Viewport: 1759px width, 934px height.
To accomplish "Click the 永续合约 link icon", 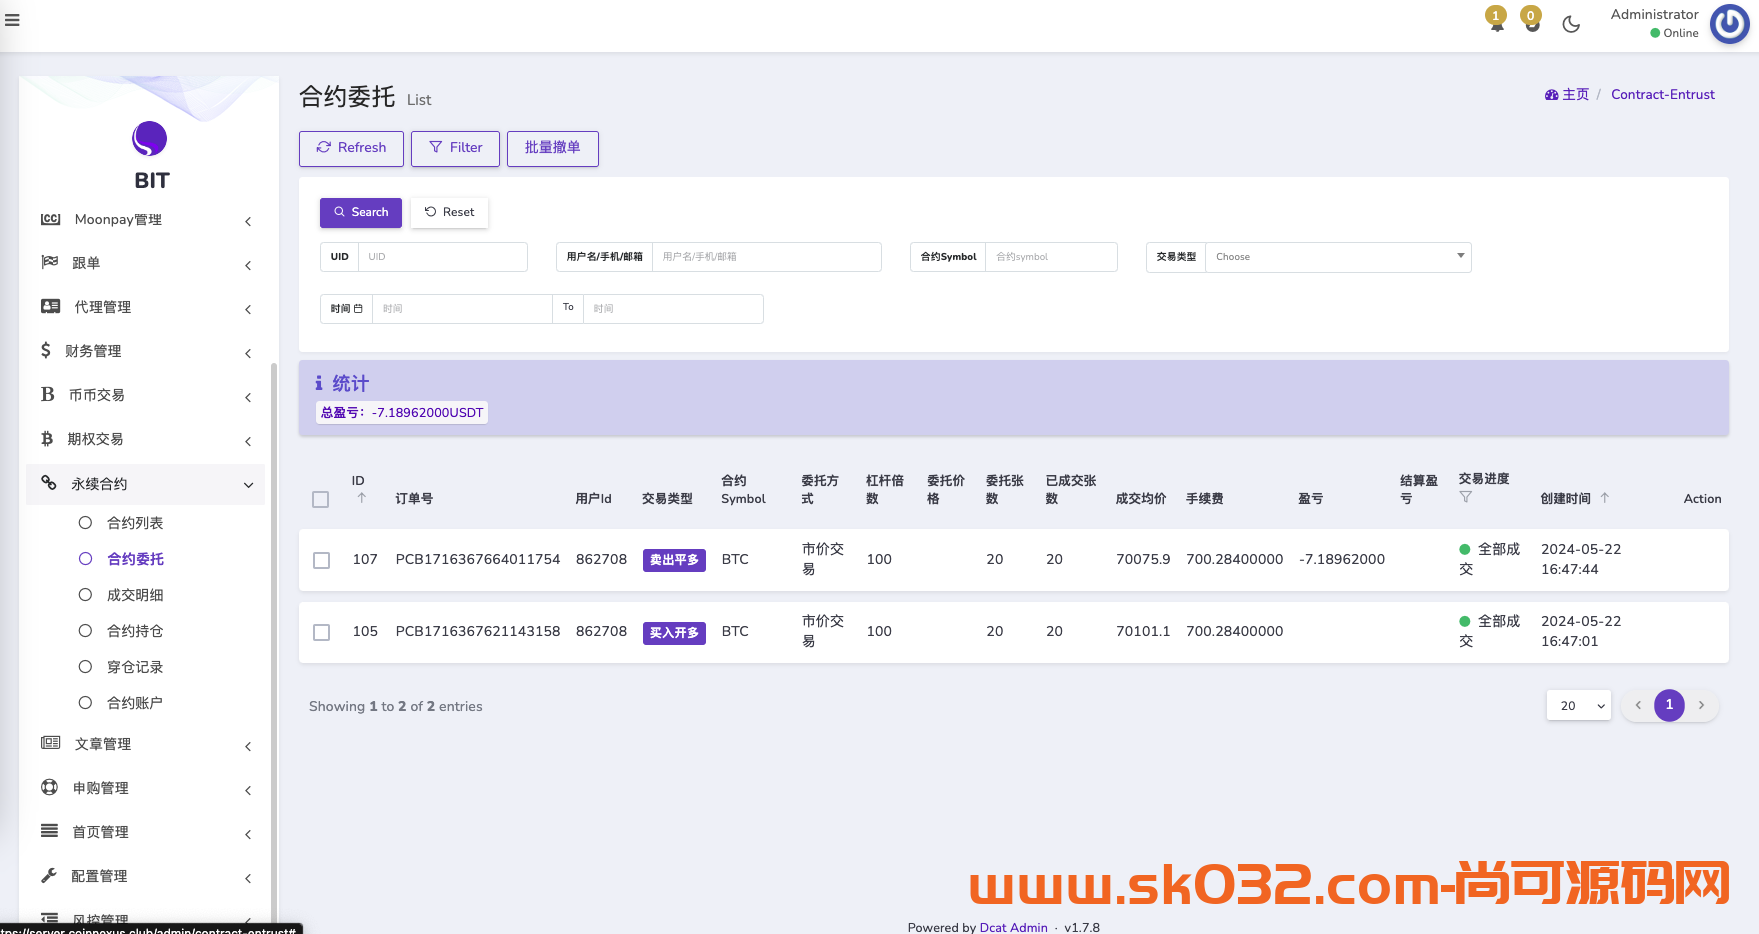I will pos(48,482).
